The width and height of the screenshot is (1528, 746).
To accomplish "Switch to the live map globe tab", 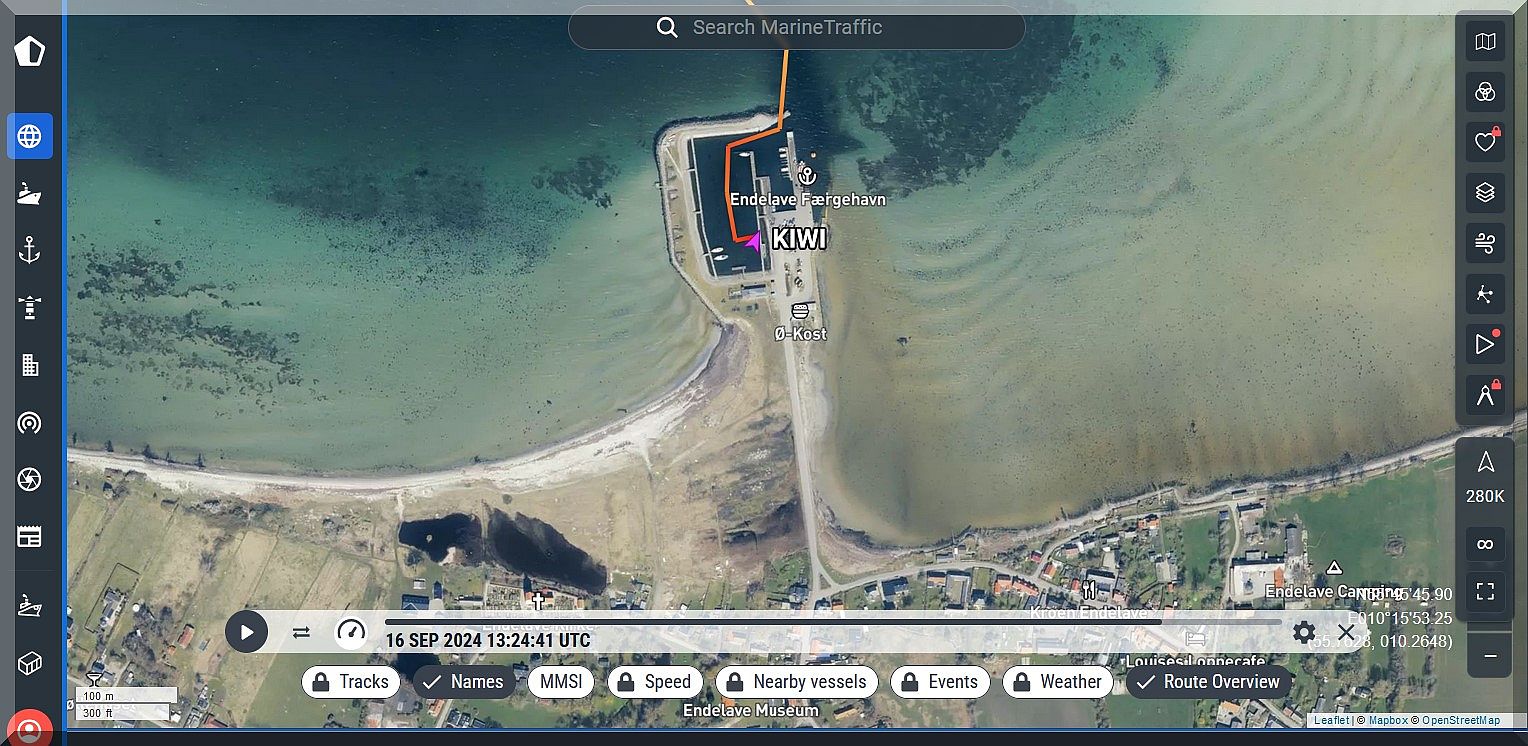I will click(x=29, y=136).
